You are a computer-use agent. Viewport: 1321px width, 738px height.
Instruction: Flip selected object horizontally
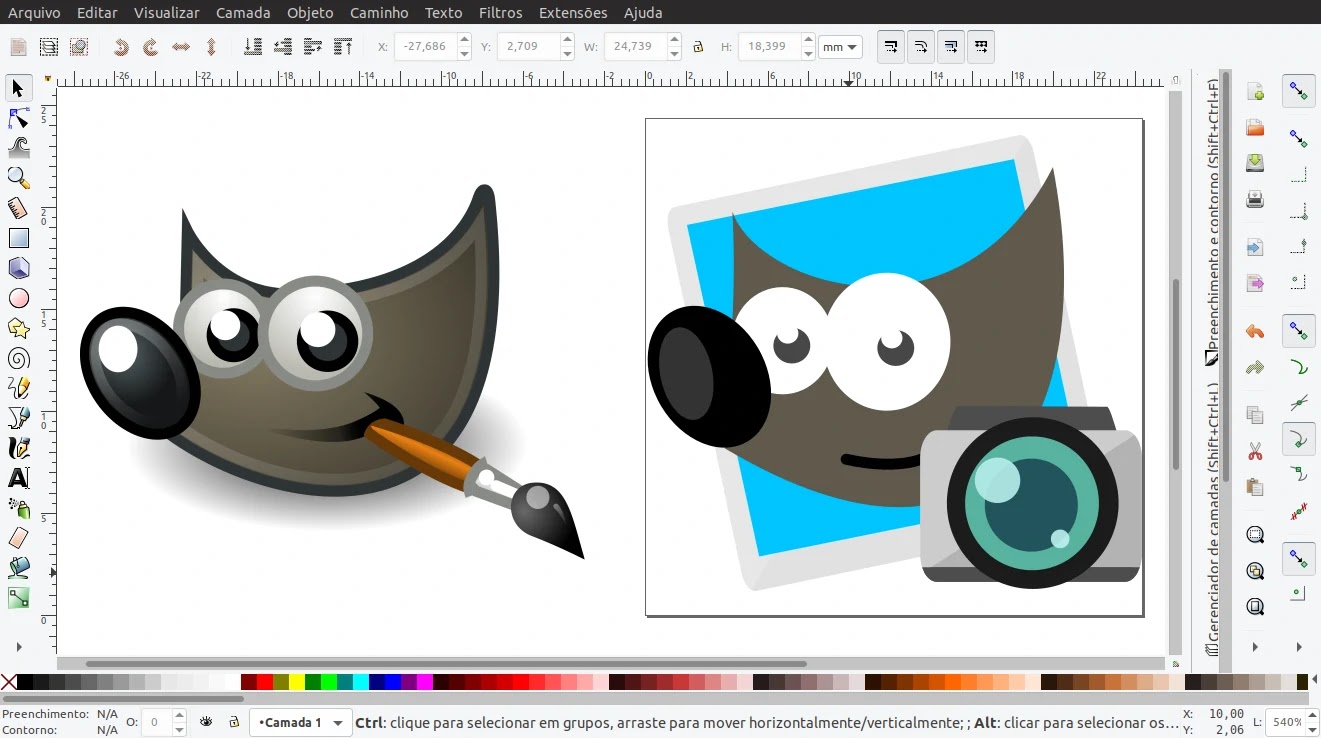click(x=181, y=47)
